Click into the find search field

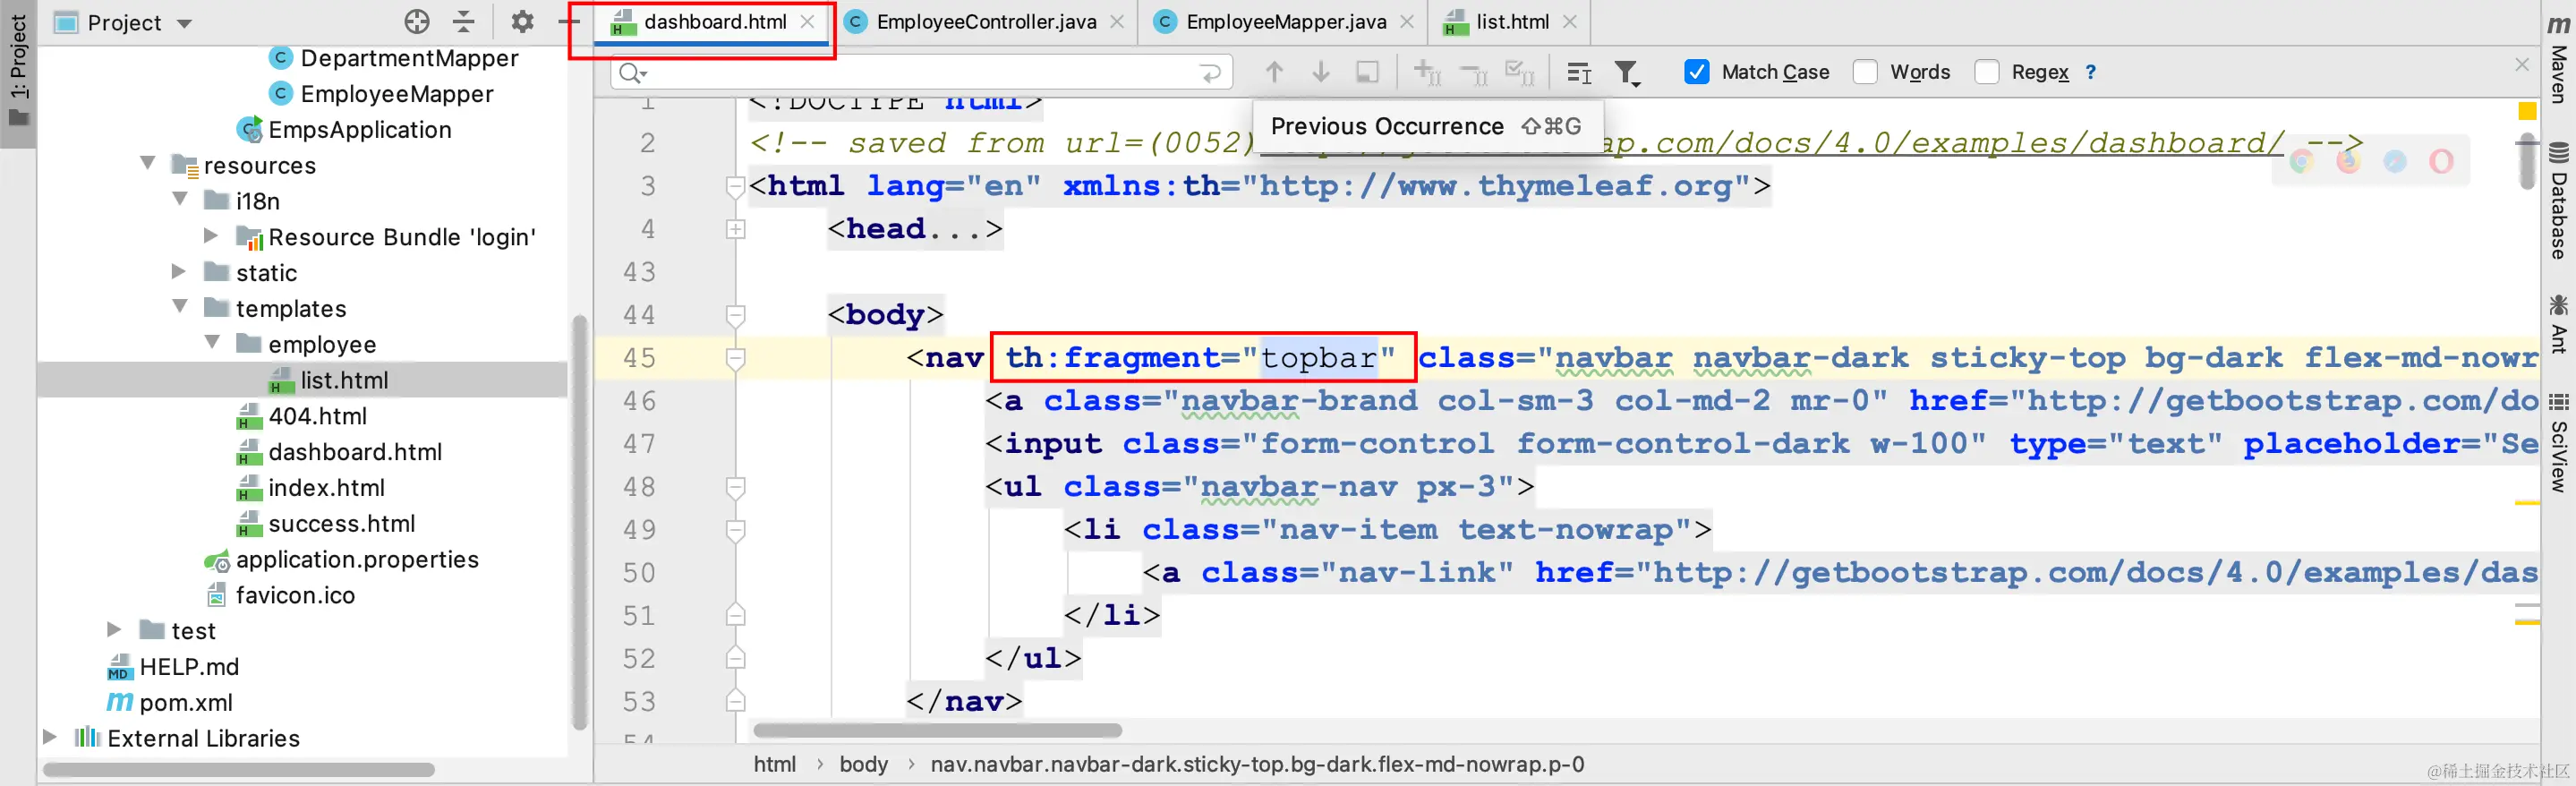[x=920, y=73]
